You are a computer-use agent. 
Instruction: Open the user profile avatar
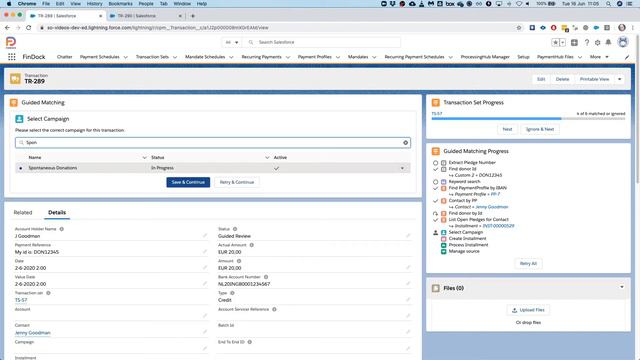point(623,42)
